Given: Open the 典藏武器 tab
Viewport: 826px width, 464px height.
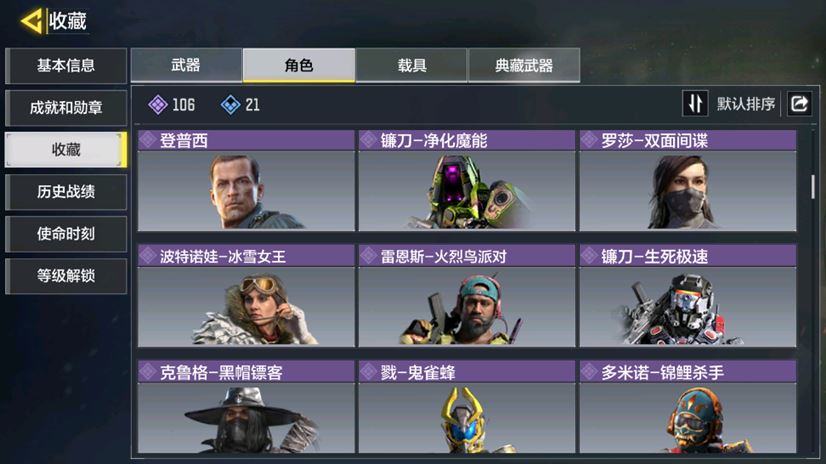Looking at the screenshot, I should [x=524, y=65].
